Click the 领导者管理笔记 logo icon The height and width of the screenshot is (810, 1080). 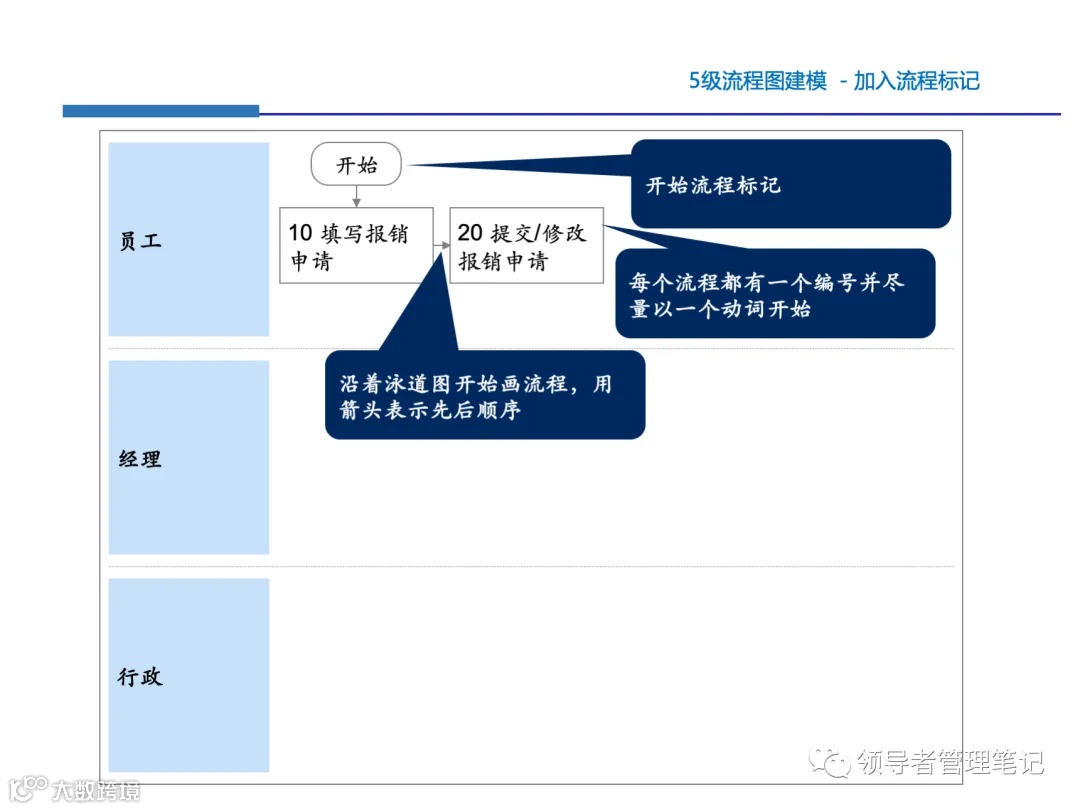(x=830, y=764)
